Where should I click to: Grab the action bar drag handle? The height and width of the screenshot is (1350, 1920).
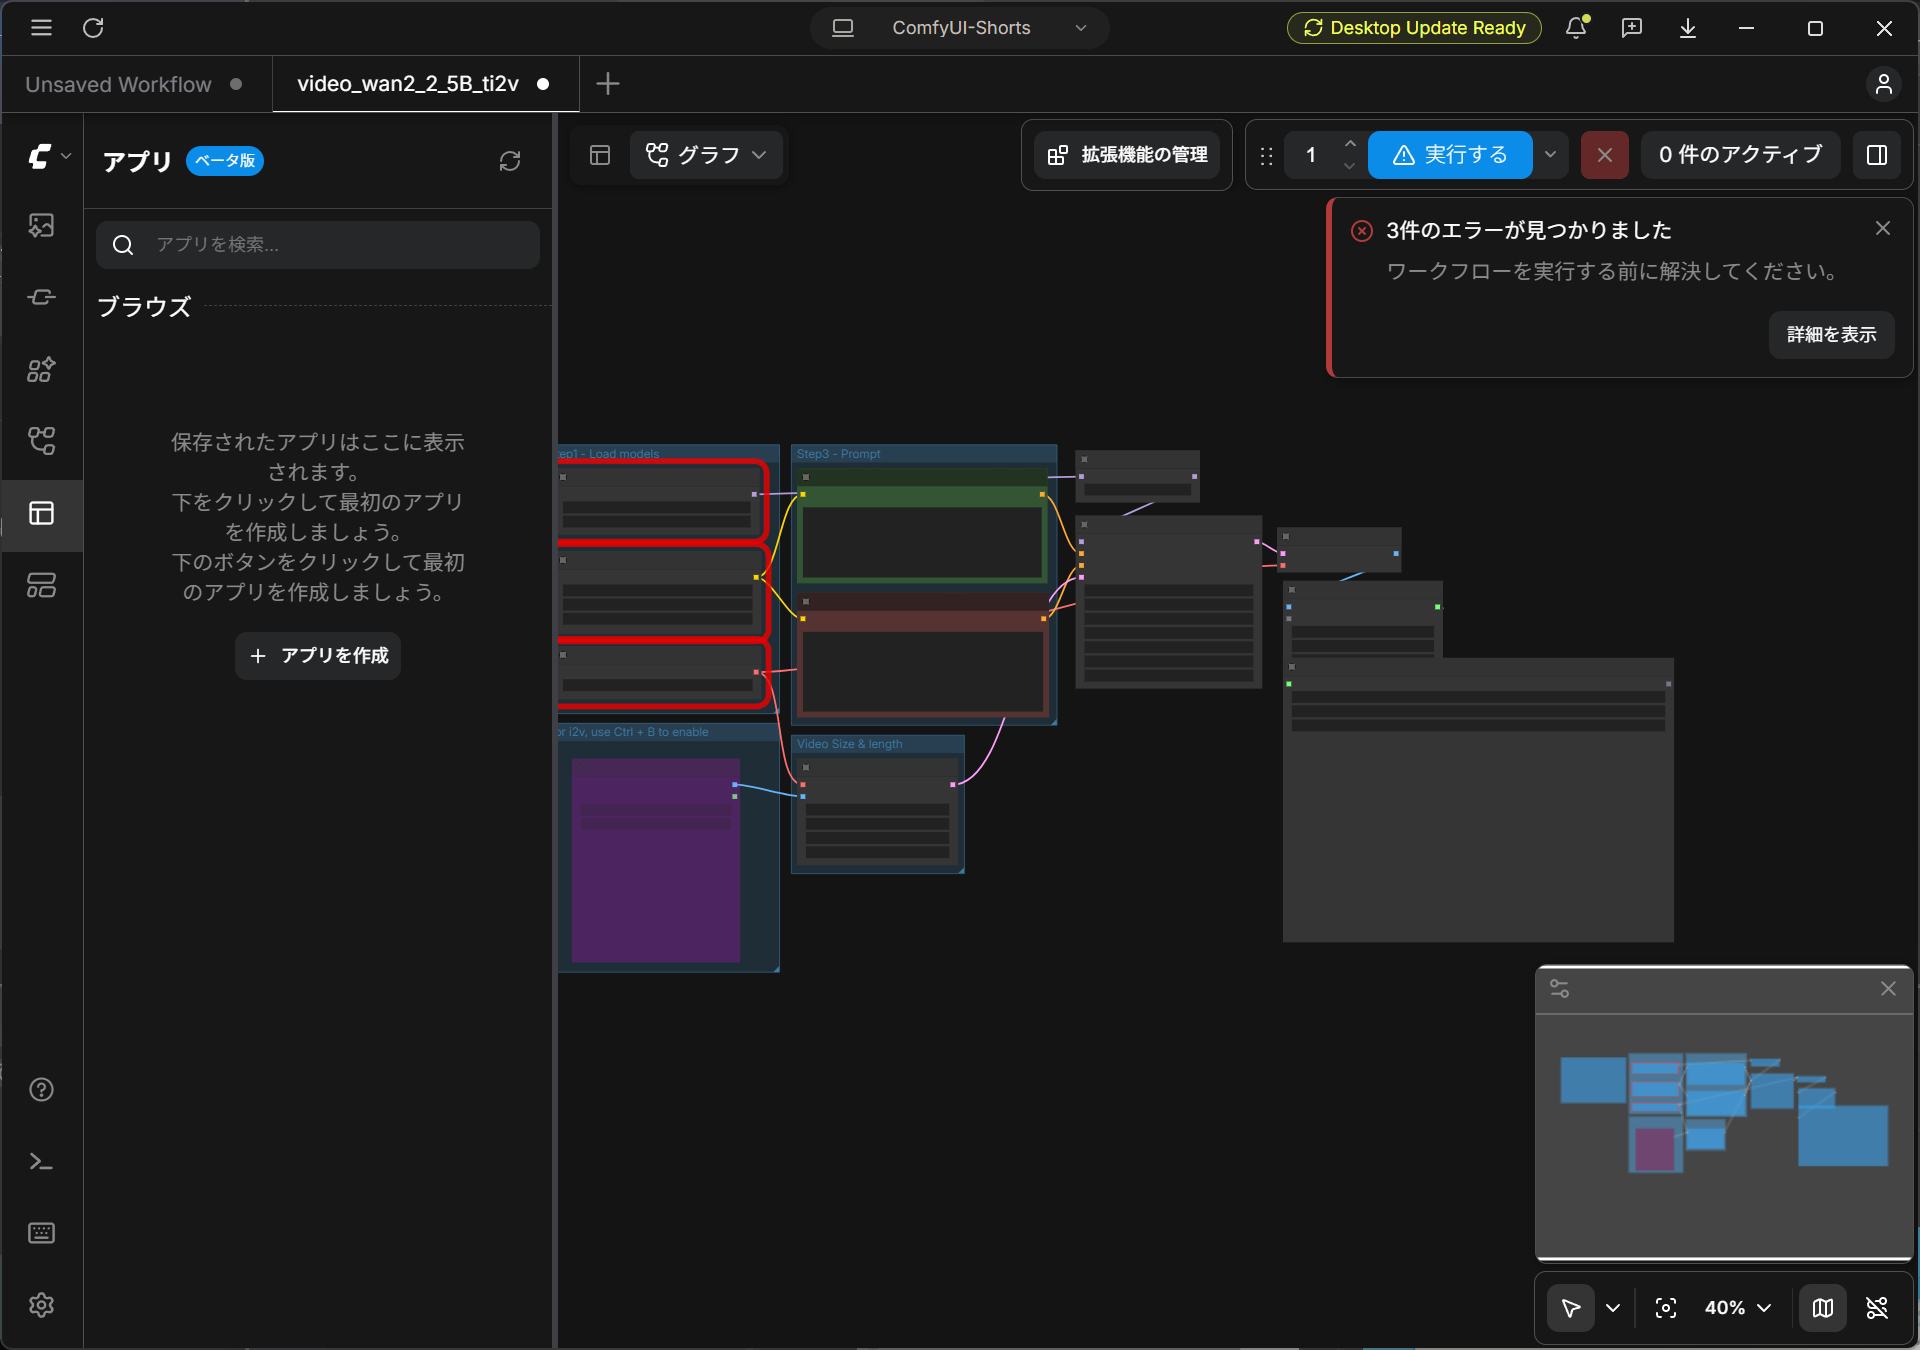coord(1266,156)
